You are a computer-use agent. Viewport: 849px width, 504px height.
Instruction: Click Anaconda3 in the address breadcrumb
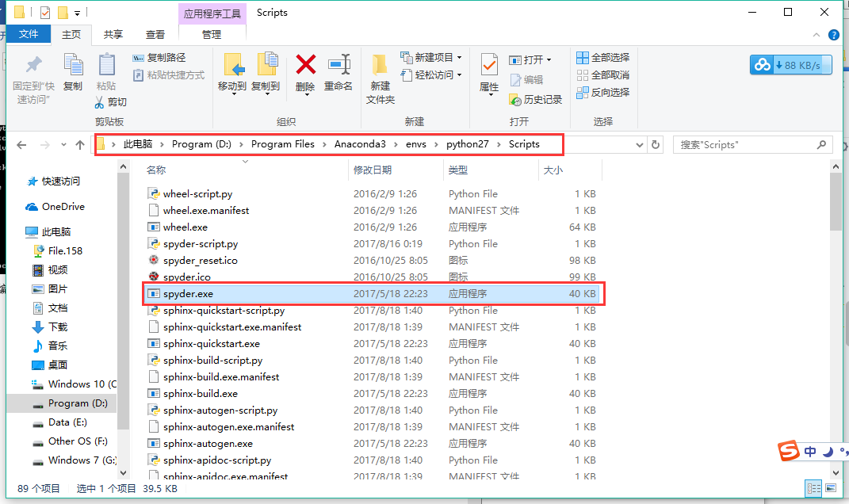click(360, 144)
